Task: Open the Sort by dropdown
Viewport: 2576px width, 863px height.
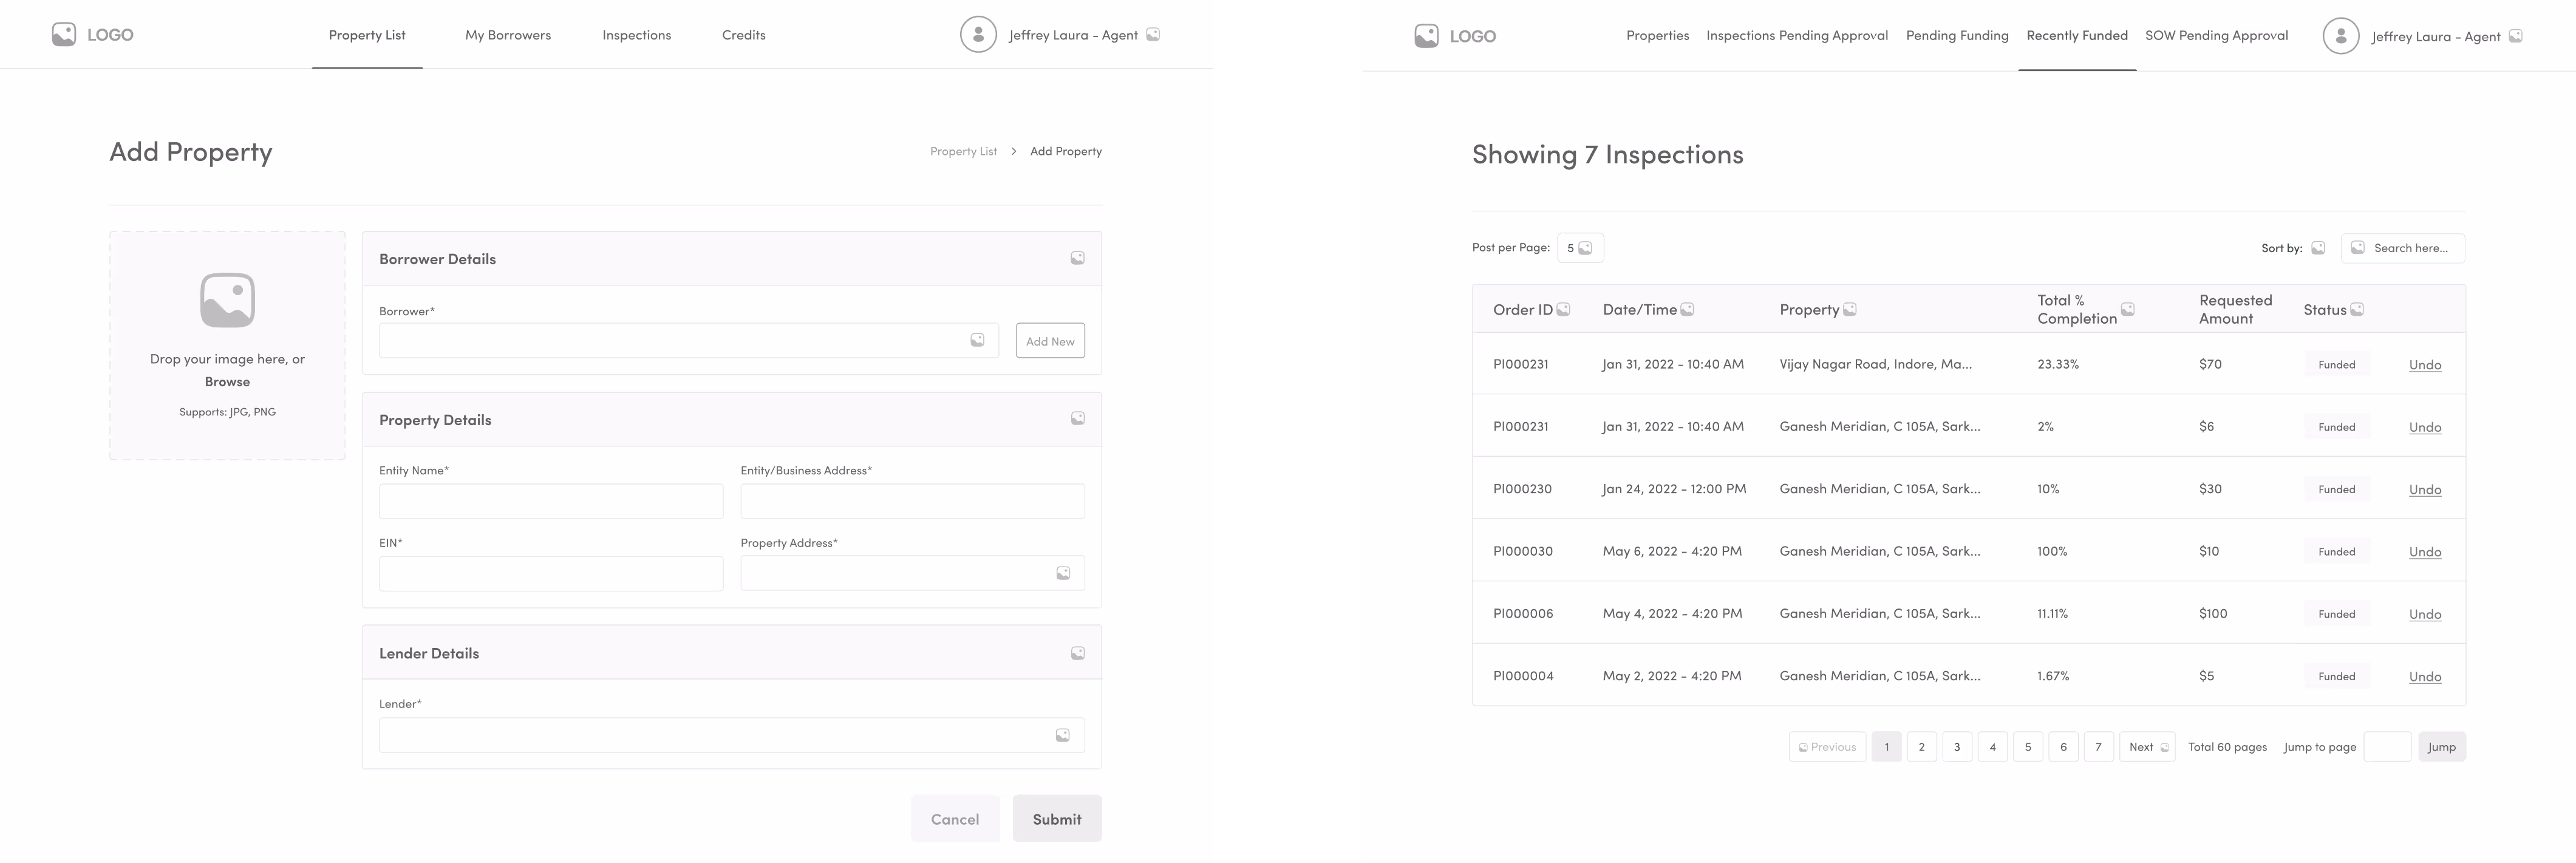Action: [x=2318, y=248]
